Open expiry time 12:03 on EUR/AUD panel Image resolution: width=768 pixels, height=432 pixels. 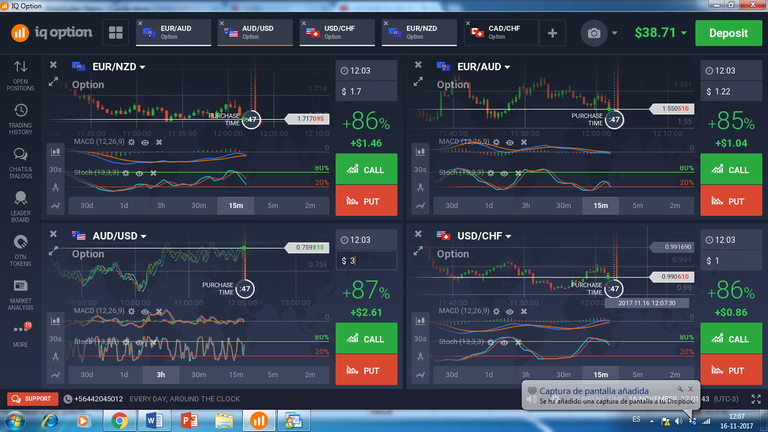731,71
